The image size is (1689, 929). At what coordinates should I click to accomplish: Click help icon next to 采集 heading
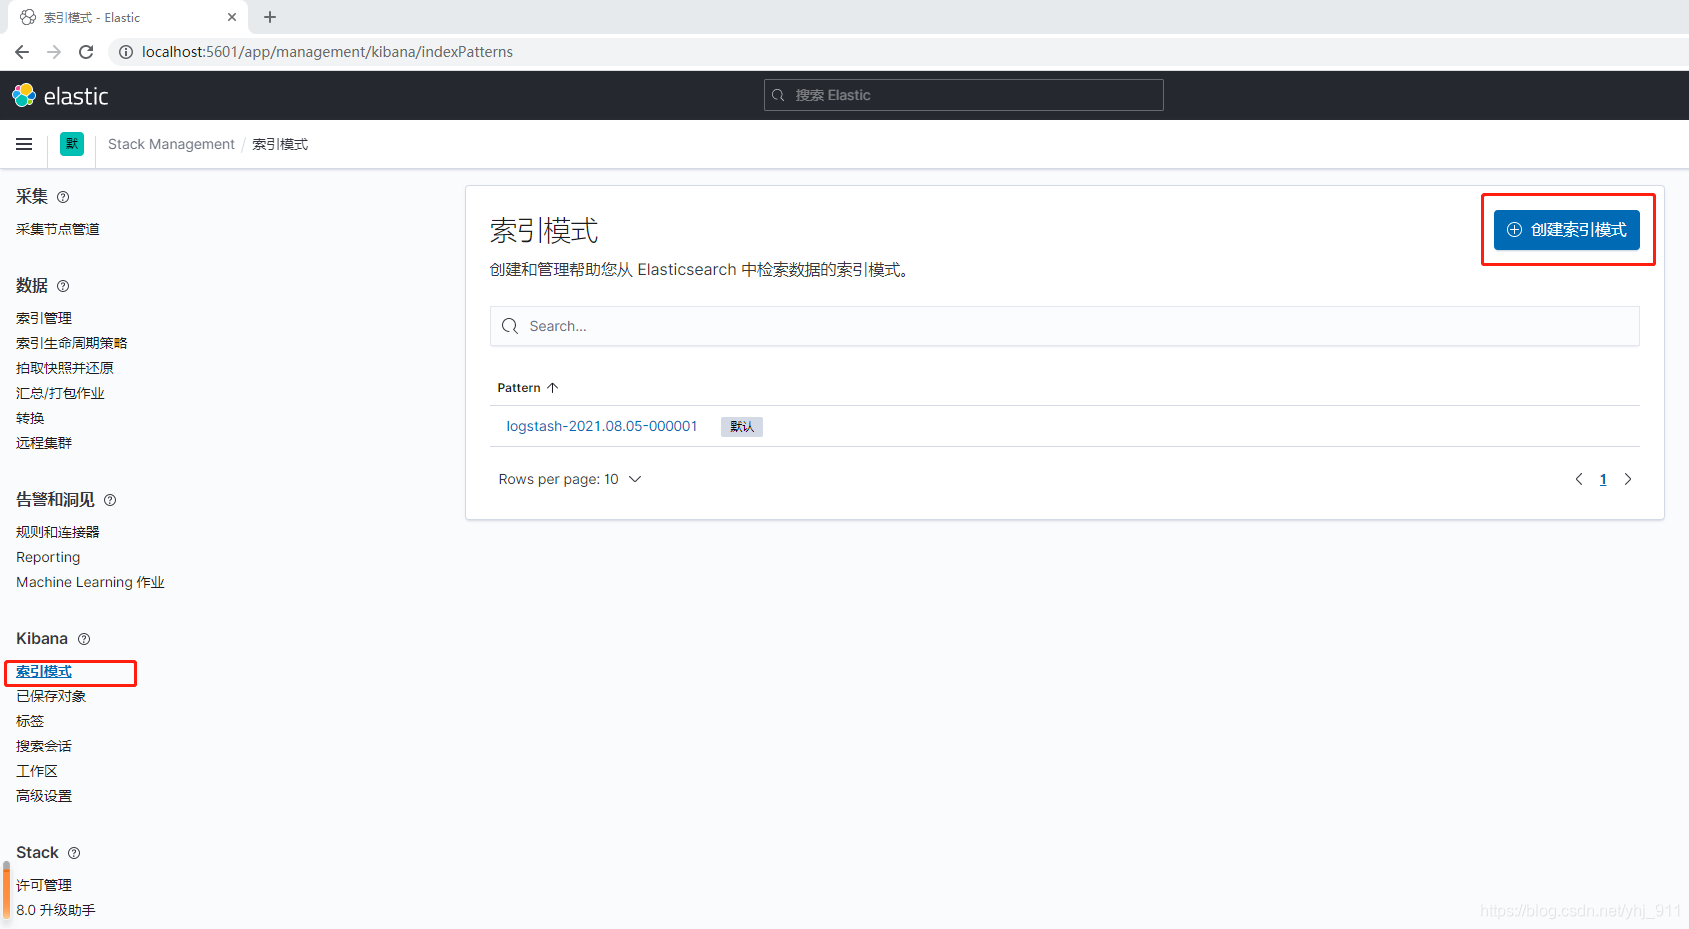tap(63, 197)
